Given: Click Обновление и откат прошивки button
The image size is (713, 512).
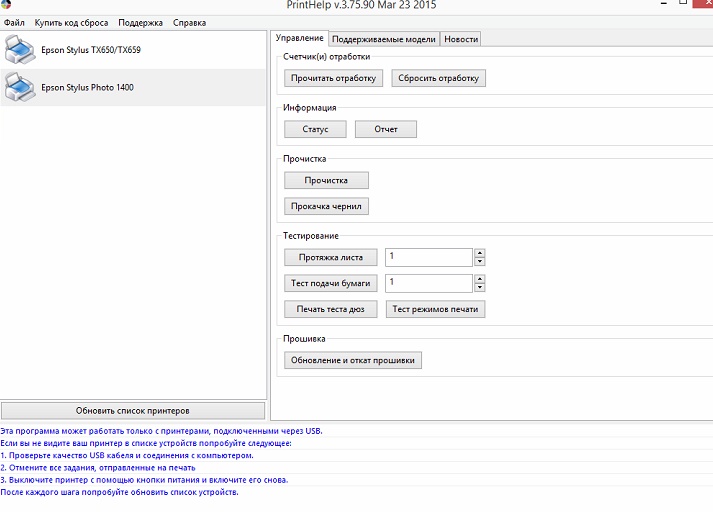Looking at the screenshot, I should [x=352, y=360].
